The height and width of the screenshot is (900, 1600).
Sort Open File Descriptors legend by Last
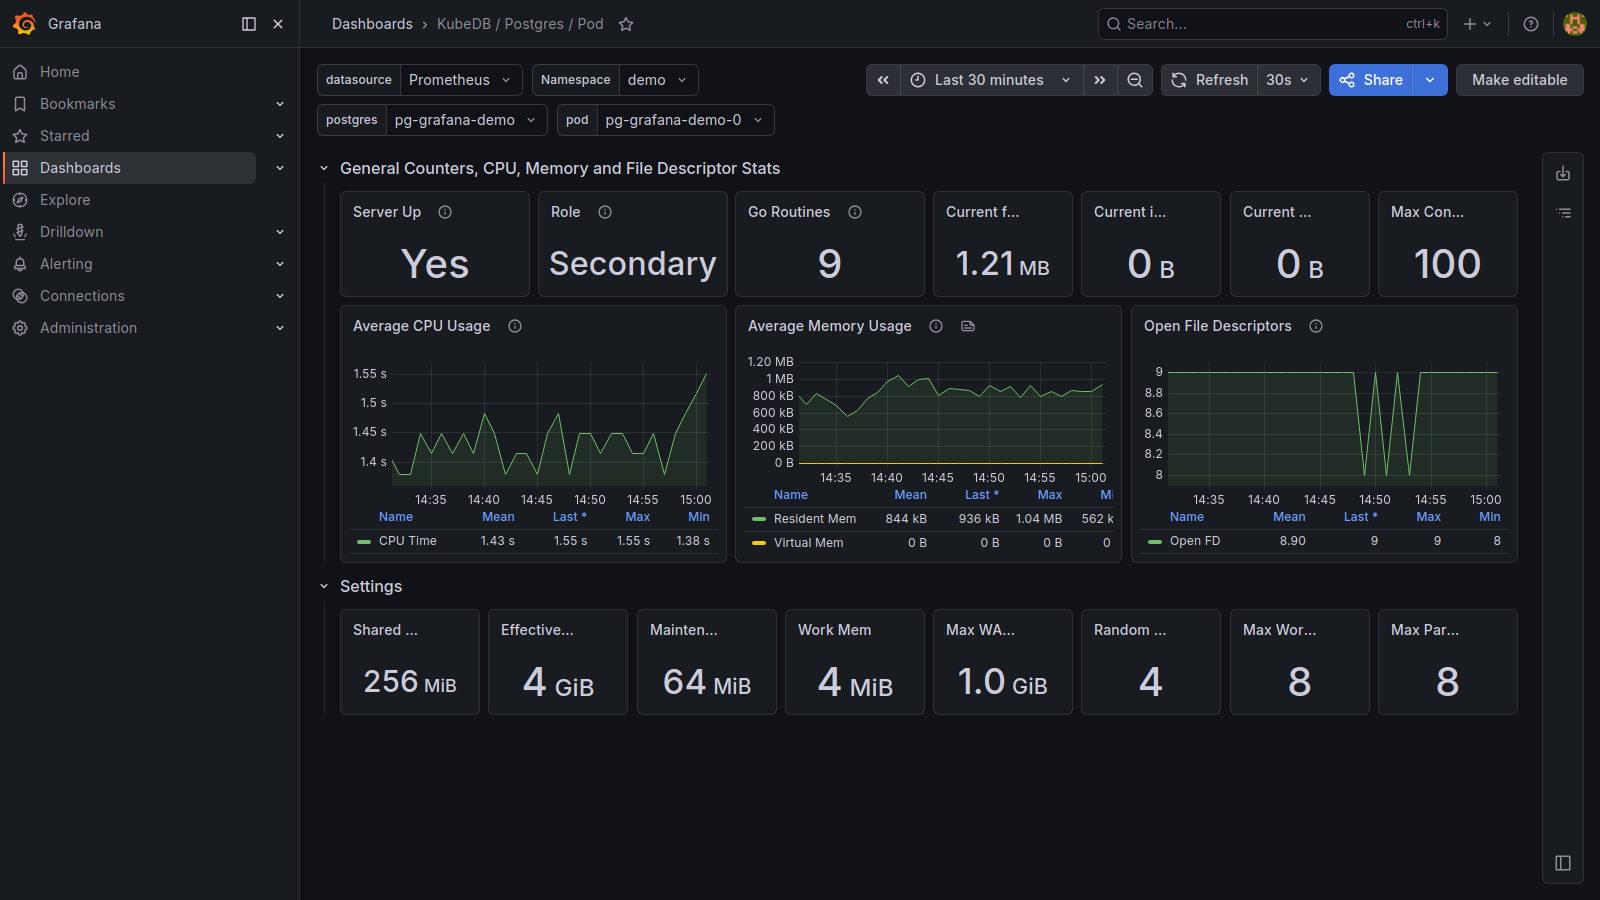pos(1360,517)
